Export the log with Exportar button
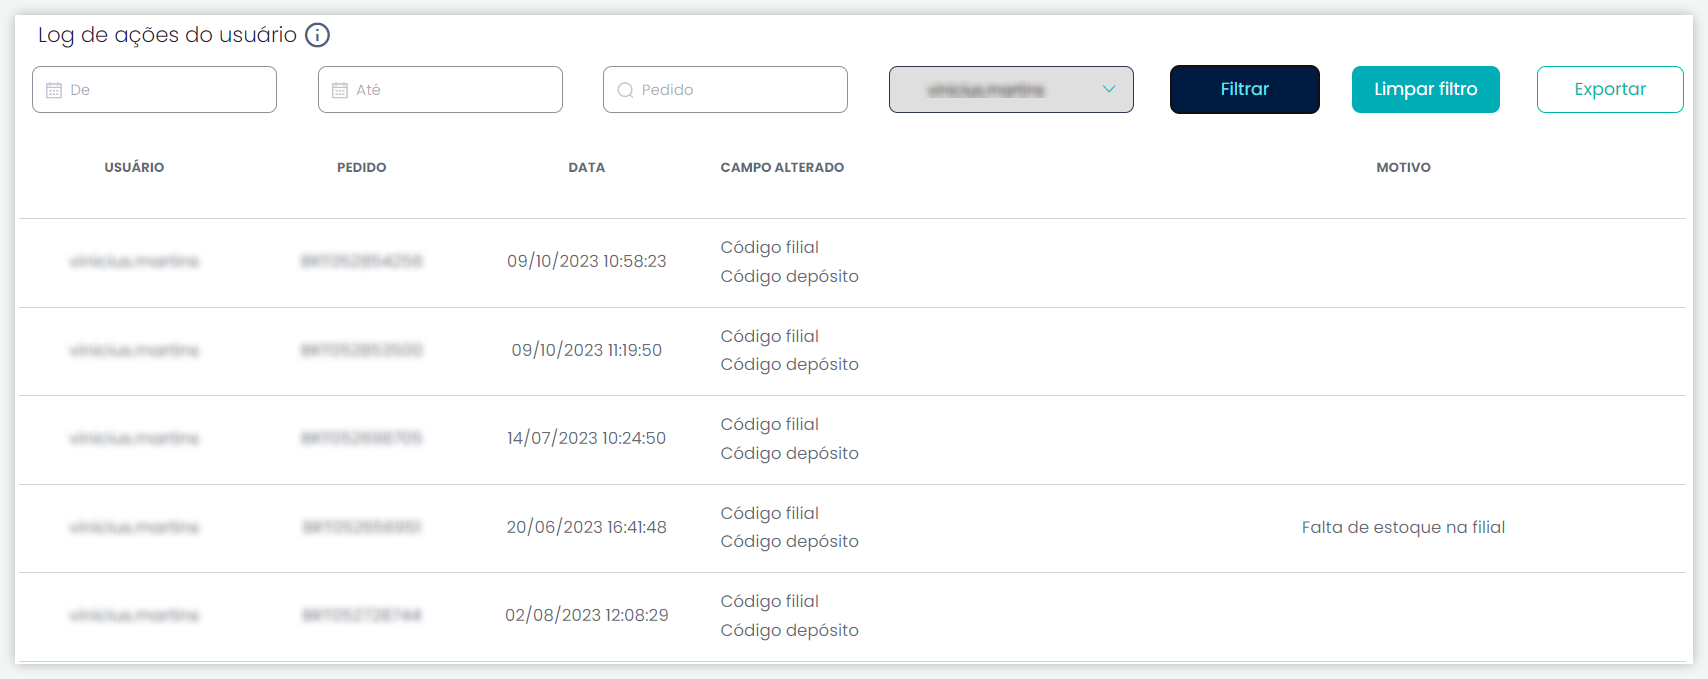1708x679 pixels. point(1610,89)
